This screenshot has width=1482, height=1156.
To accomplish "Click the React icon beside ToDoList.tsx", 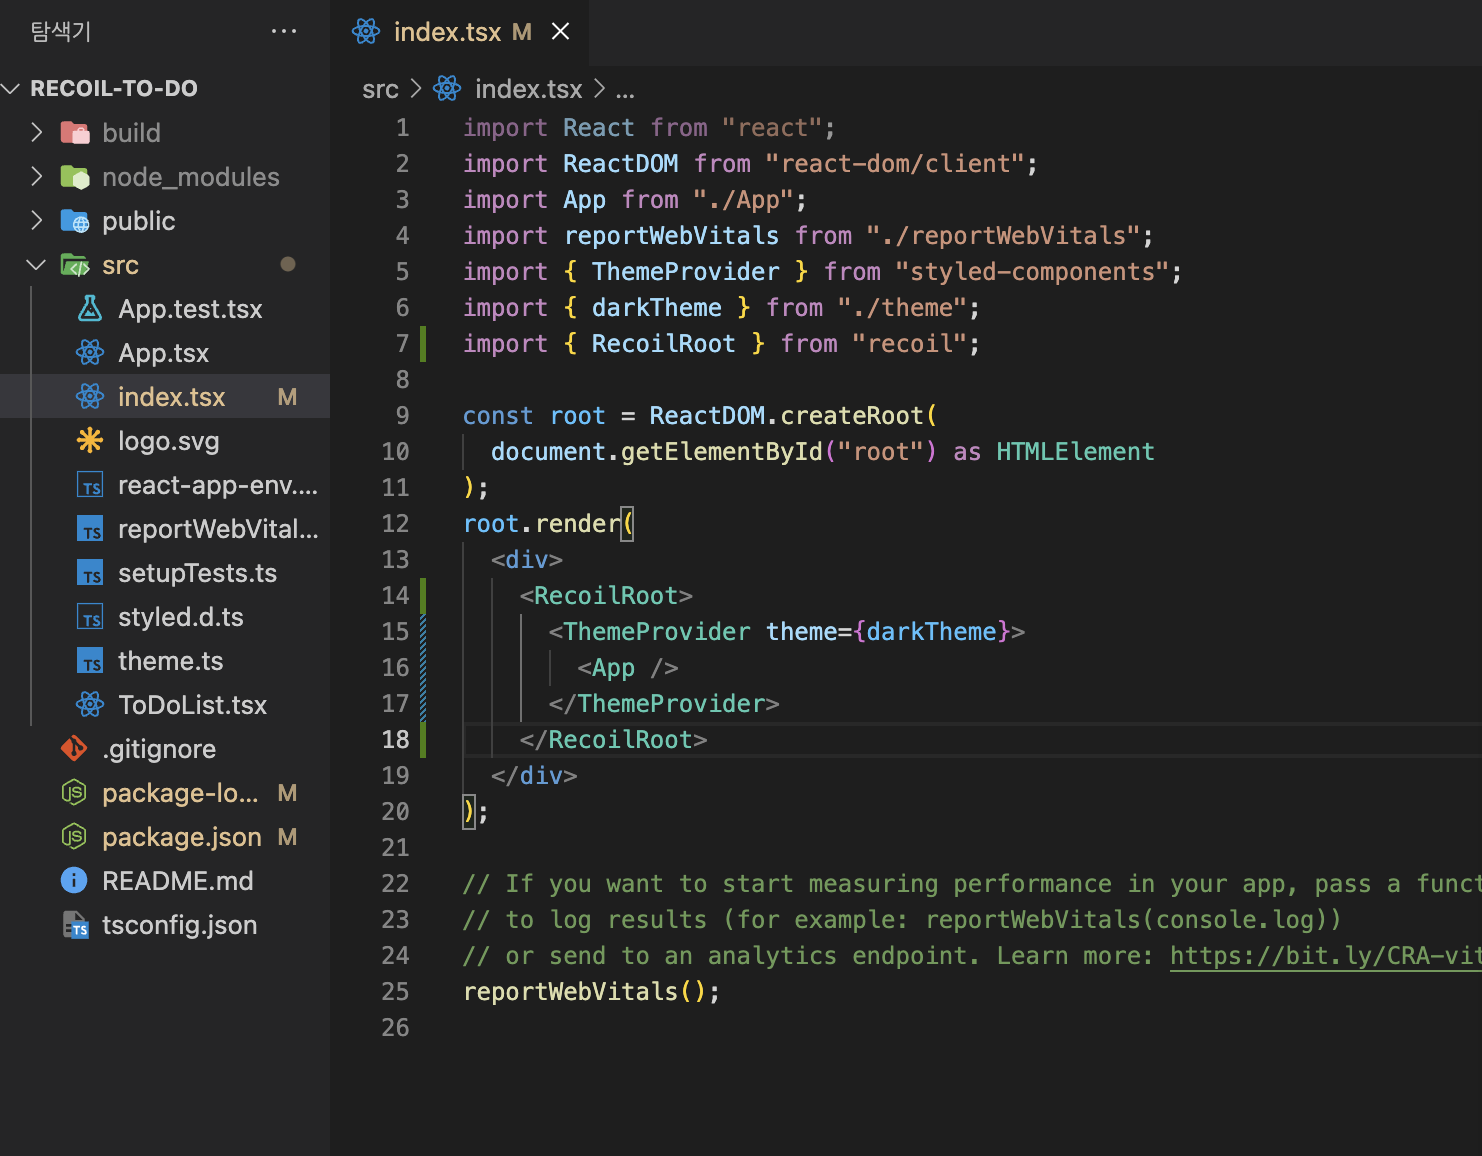I will pyautogui.click(x=90, y=705).
